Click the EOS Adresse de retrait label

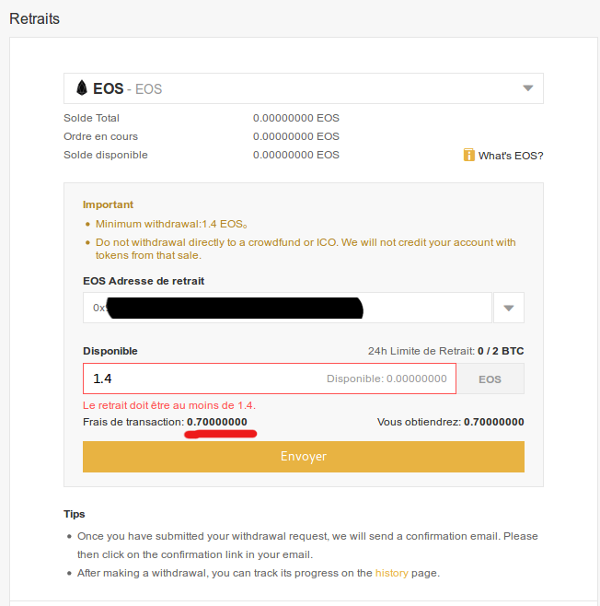click(x=143, y=281)
